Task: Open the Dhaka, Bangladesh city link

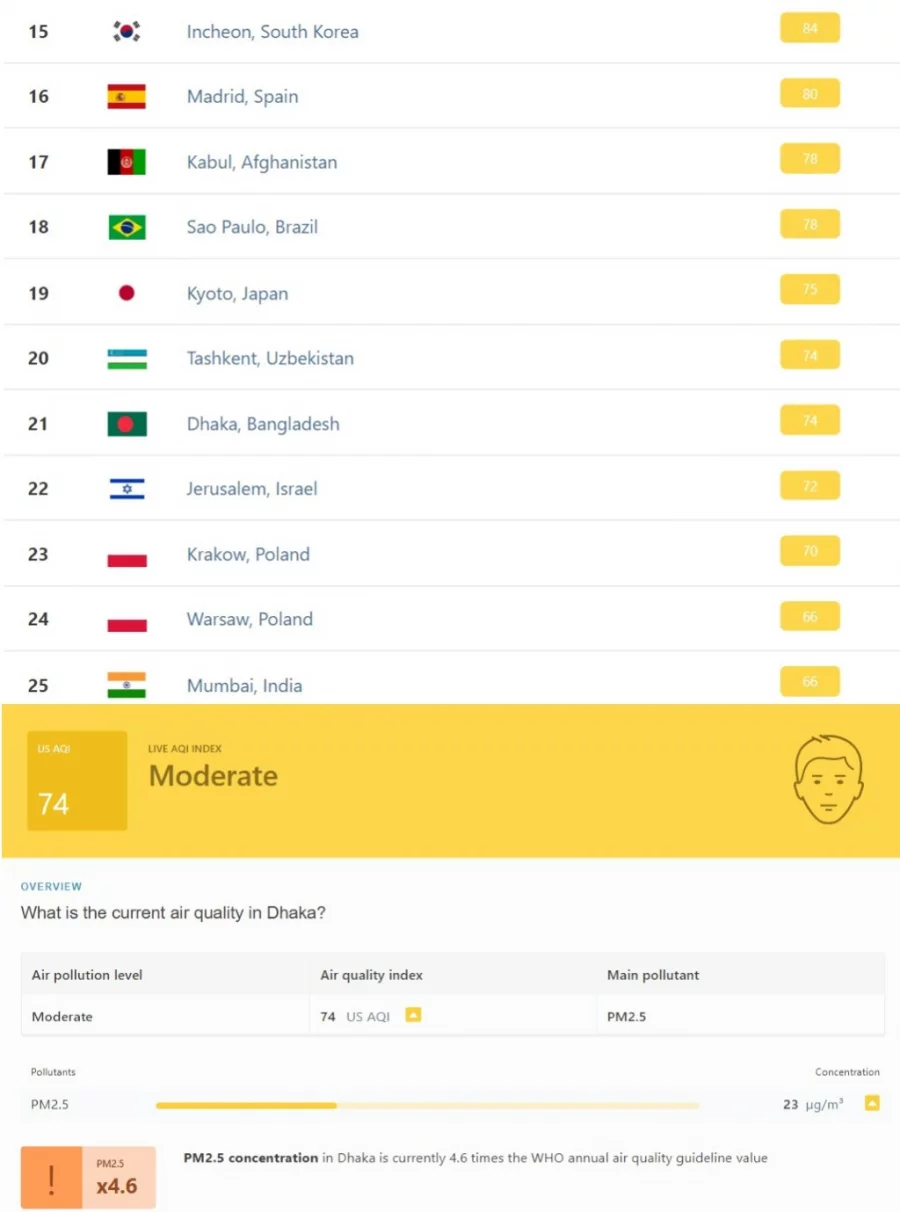Action: [x=263, y=424]
